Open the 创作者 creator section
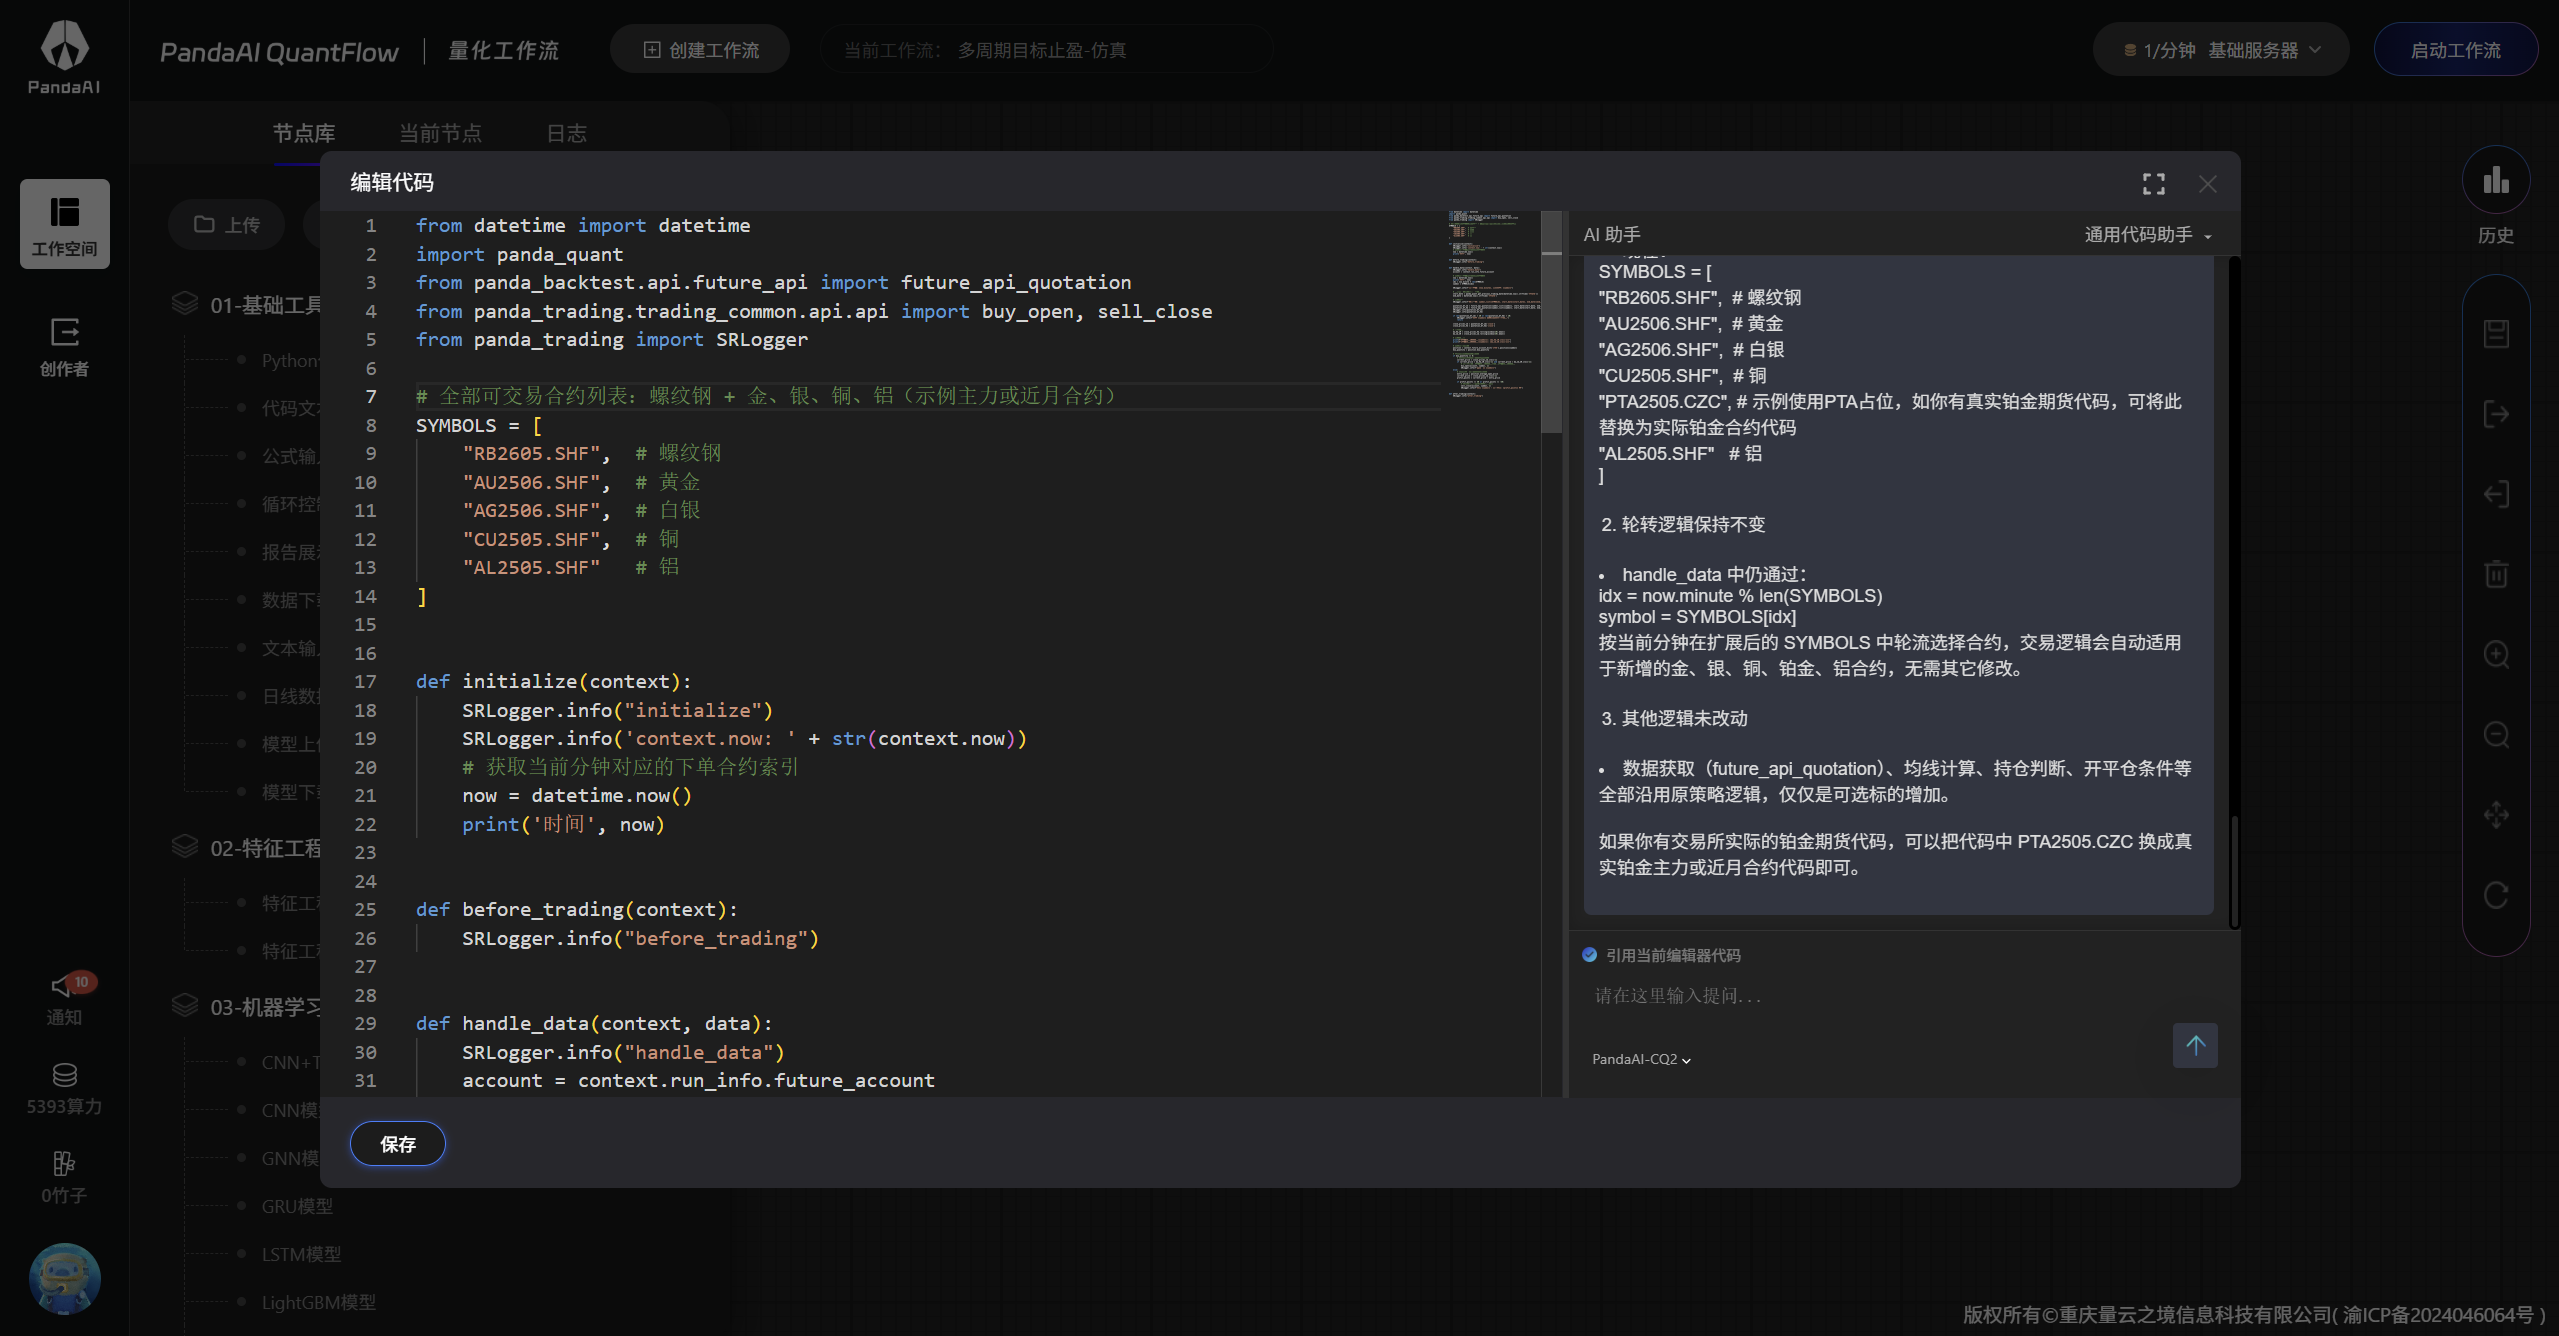 tap(64, 346)
